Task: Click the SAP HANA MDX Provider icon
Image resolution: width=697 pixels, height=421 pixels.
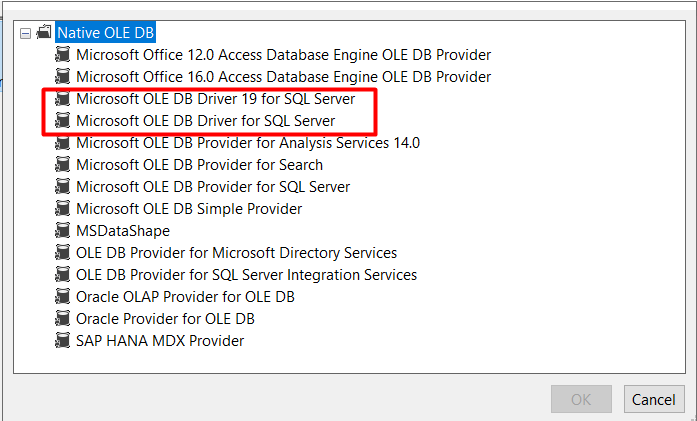Action: [64, 341]
